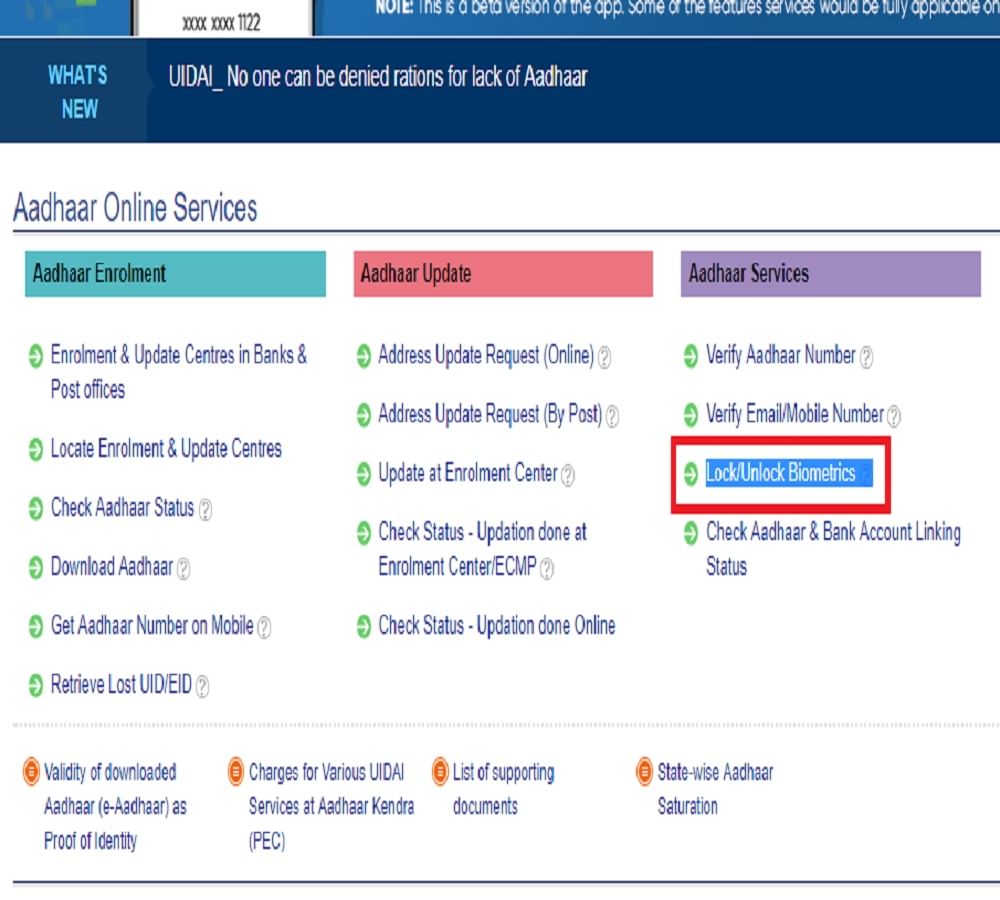Click the orange icon beside State-wise Aadhaar Saturation

(644, 772)
